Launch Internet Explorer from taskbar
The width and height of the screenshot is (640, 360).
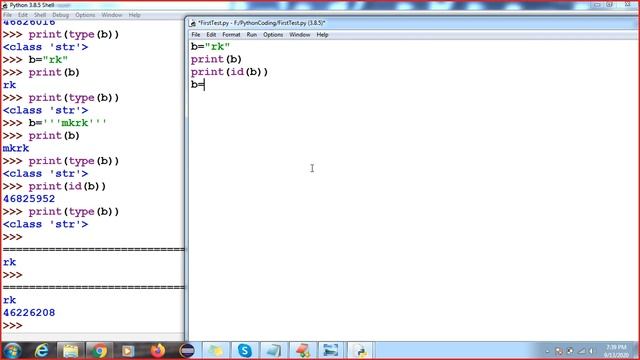[x=42, y=351]
